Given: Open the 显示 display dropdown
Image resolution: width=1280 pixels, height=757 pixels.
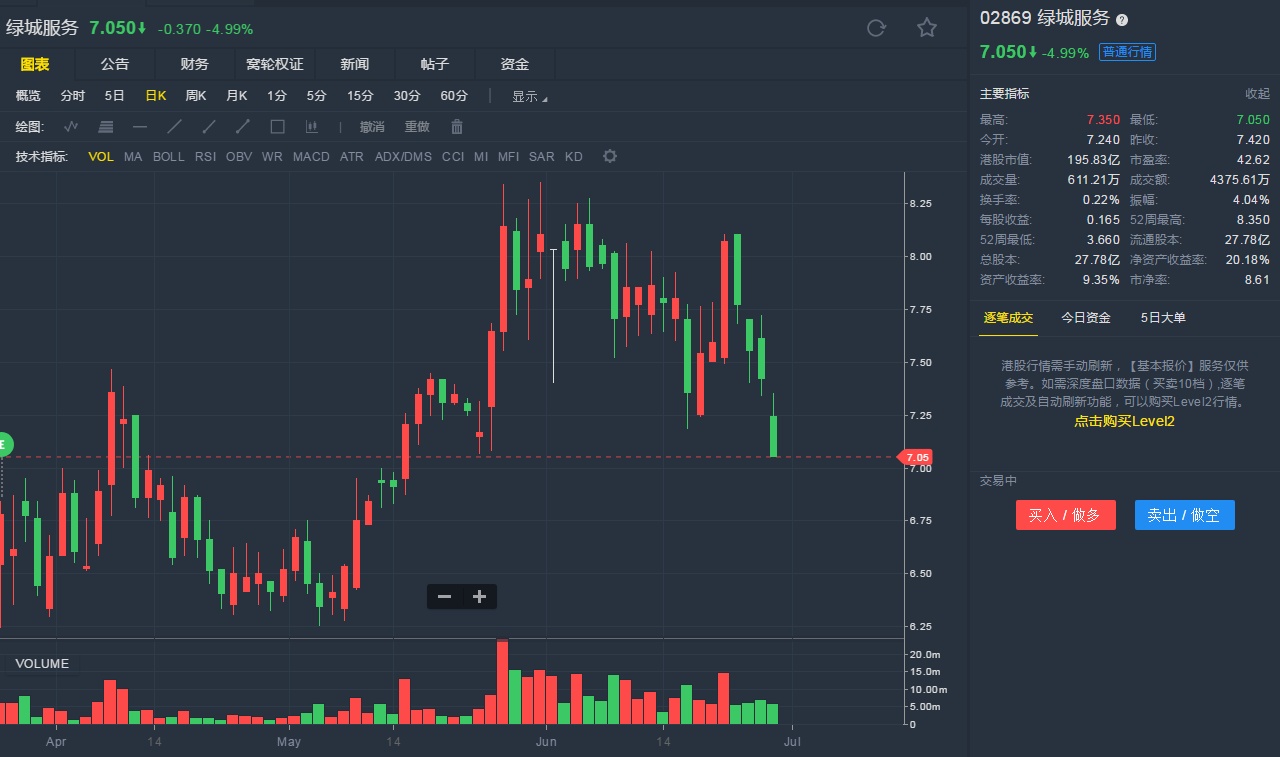Looking at the screenshot, I should point(529,97).
